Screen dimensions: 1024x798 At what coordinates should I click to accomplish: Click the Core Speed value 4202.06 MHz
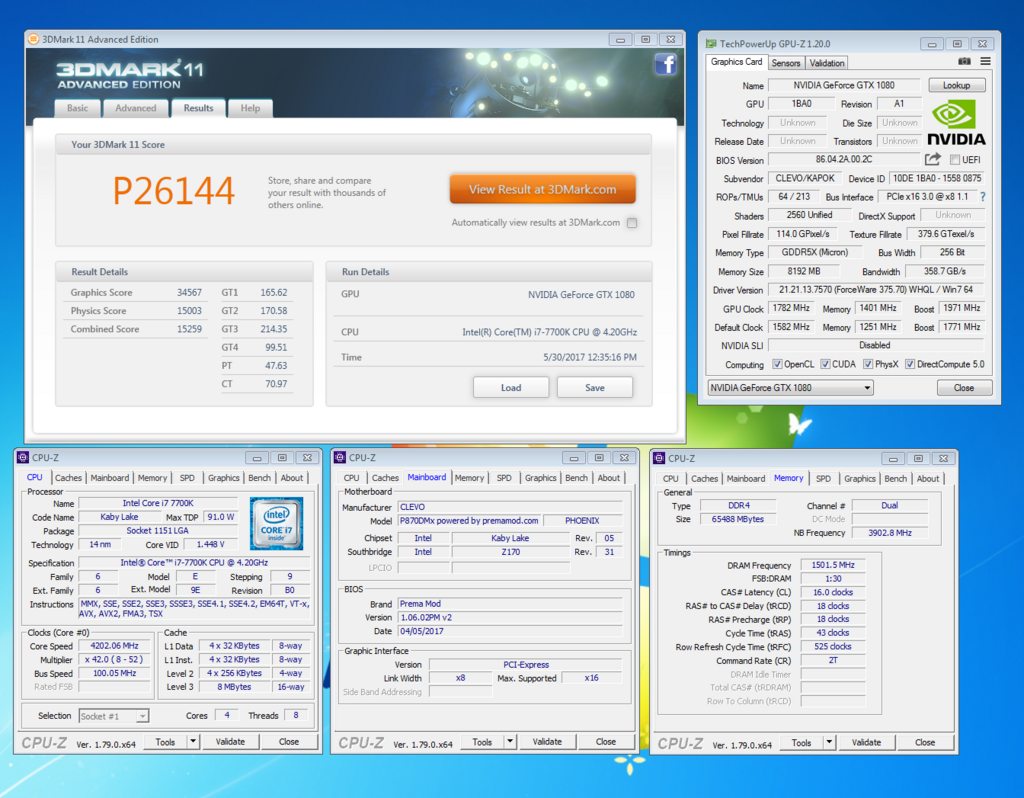115,646
